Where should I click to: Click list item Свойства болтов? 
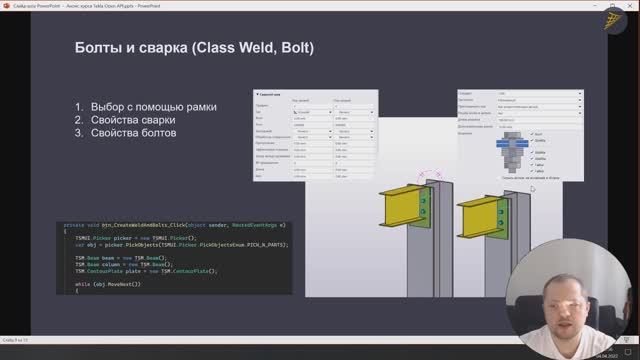133,133
